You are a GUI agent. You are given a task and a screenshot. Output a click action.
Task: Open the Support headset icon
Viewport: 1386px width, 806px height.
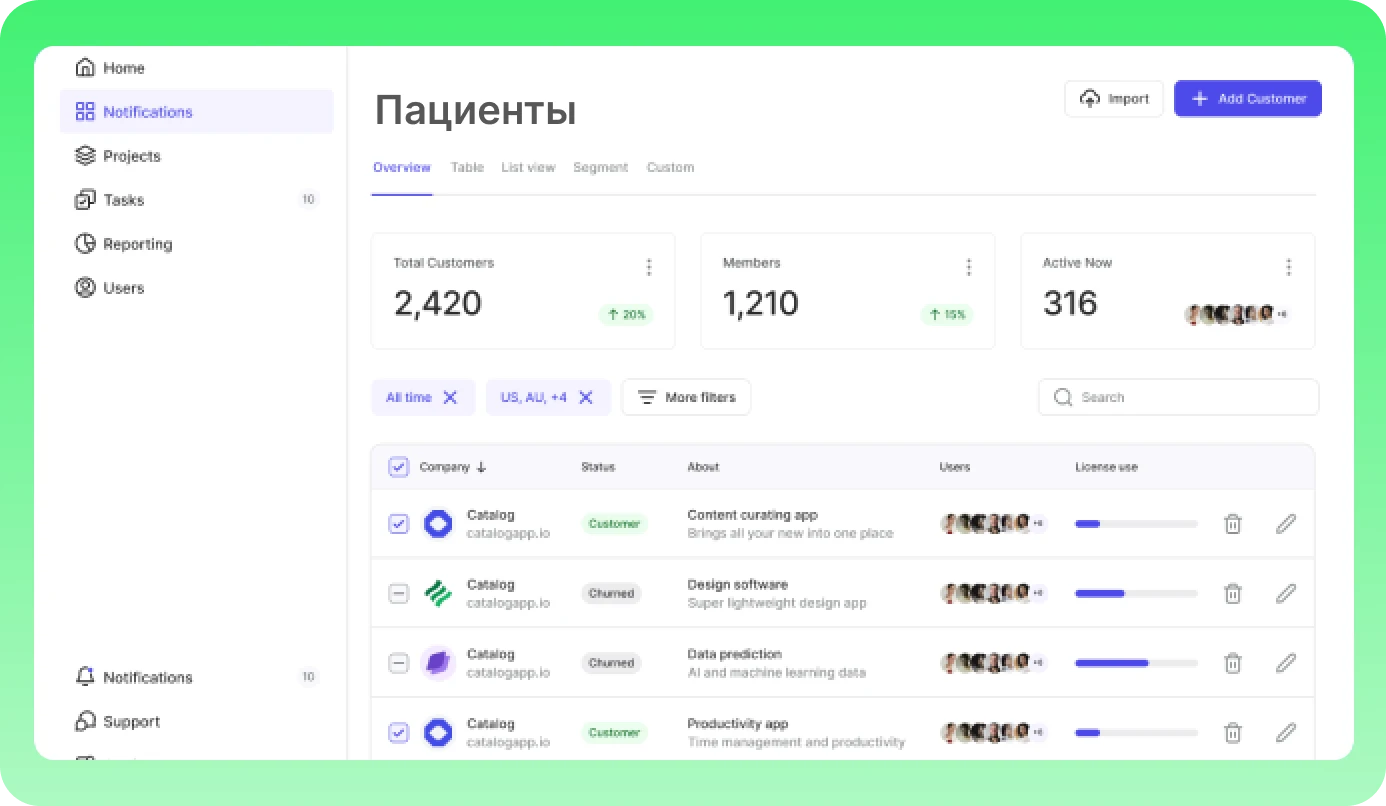tap(86, 721)
